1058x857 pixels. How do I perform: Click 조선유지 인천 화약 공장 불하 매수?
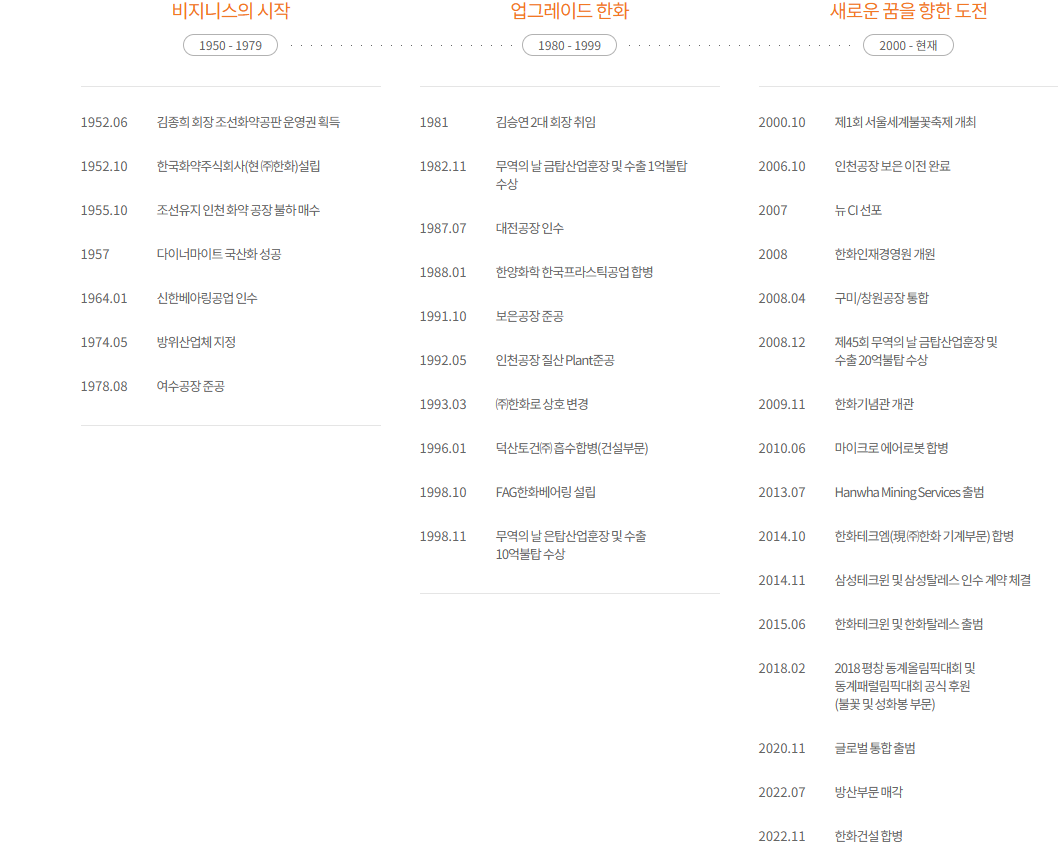pyautogui.click(x=238, y=210)
